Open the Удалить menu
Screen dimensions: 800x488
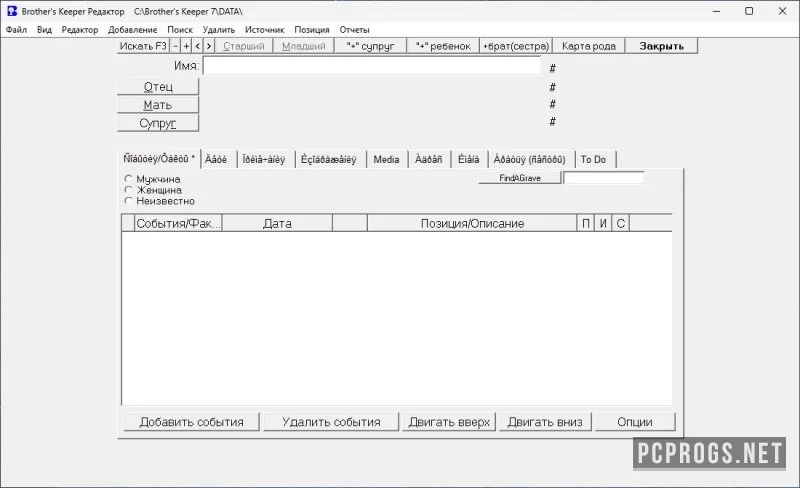coord(218,30)
